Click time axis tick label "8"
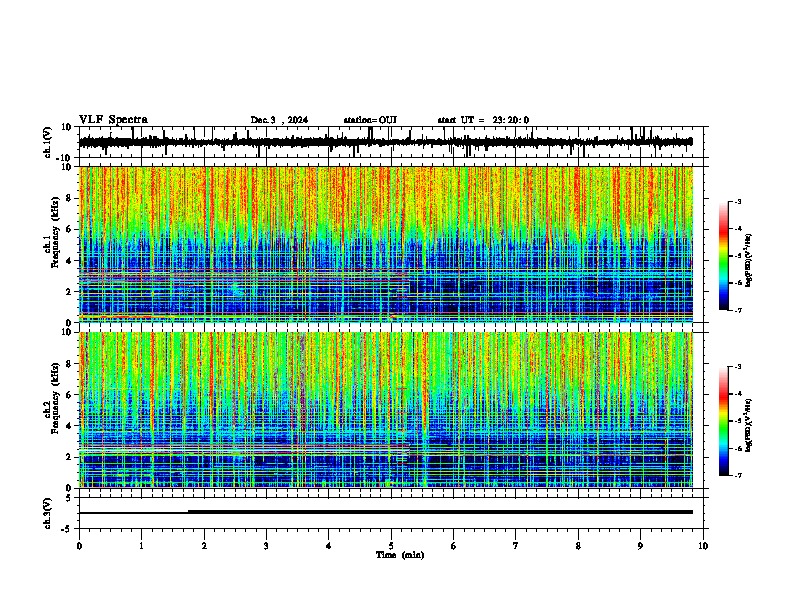 pos(578,546)
